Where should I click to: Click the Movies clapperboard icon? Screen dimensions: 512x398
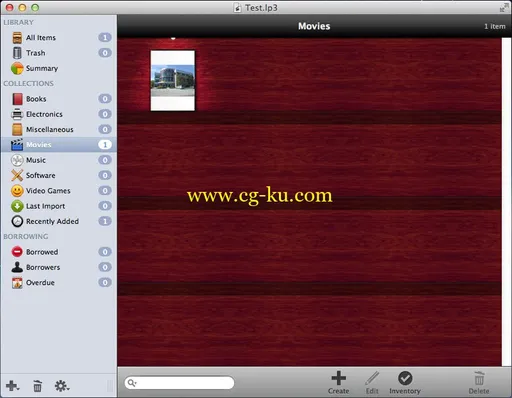17,145
